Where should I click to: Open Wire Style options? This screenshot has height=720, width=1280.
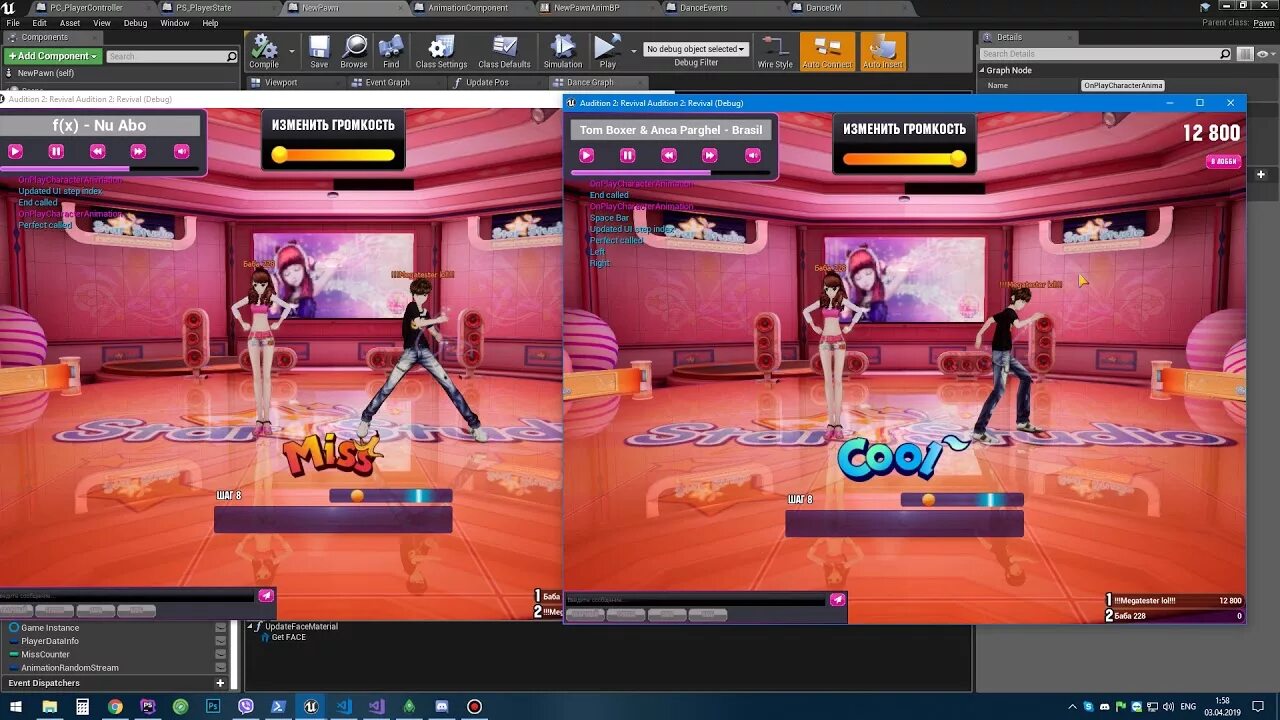pos(774,52)
